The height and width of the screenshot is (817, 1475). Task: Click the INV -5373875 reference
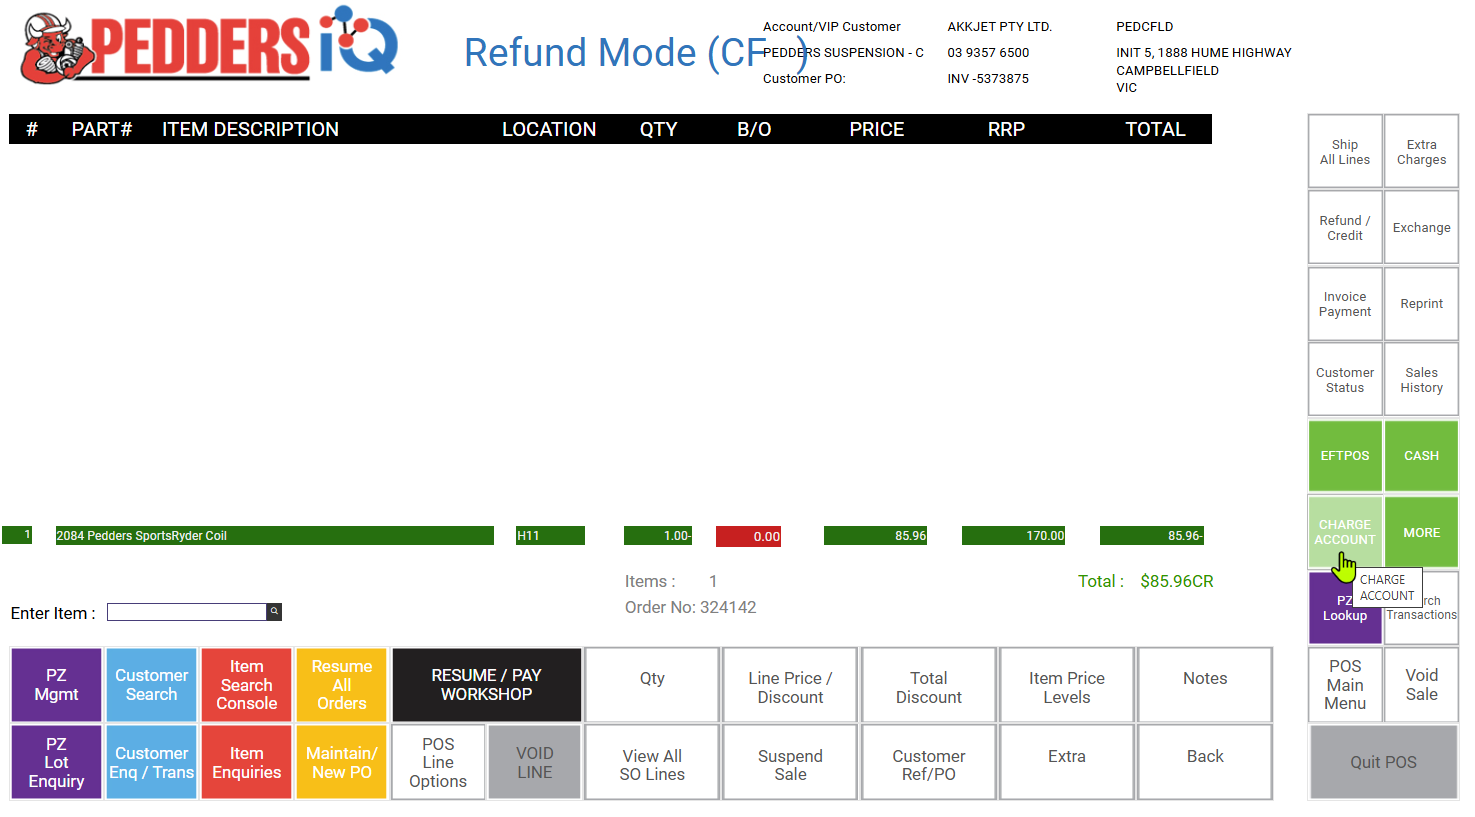[988, 78]
